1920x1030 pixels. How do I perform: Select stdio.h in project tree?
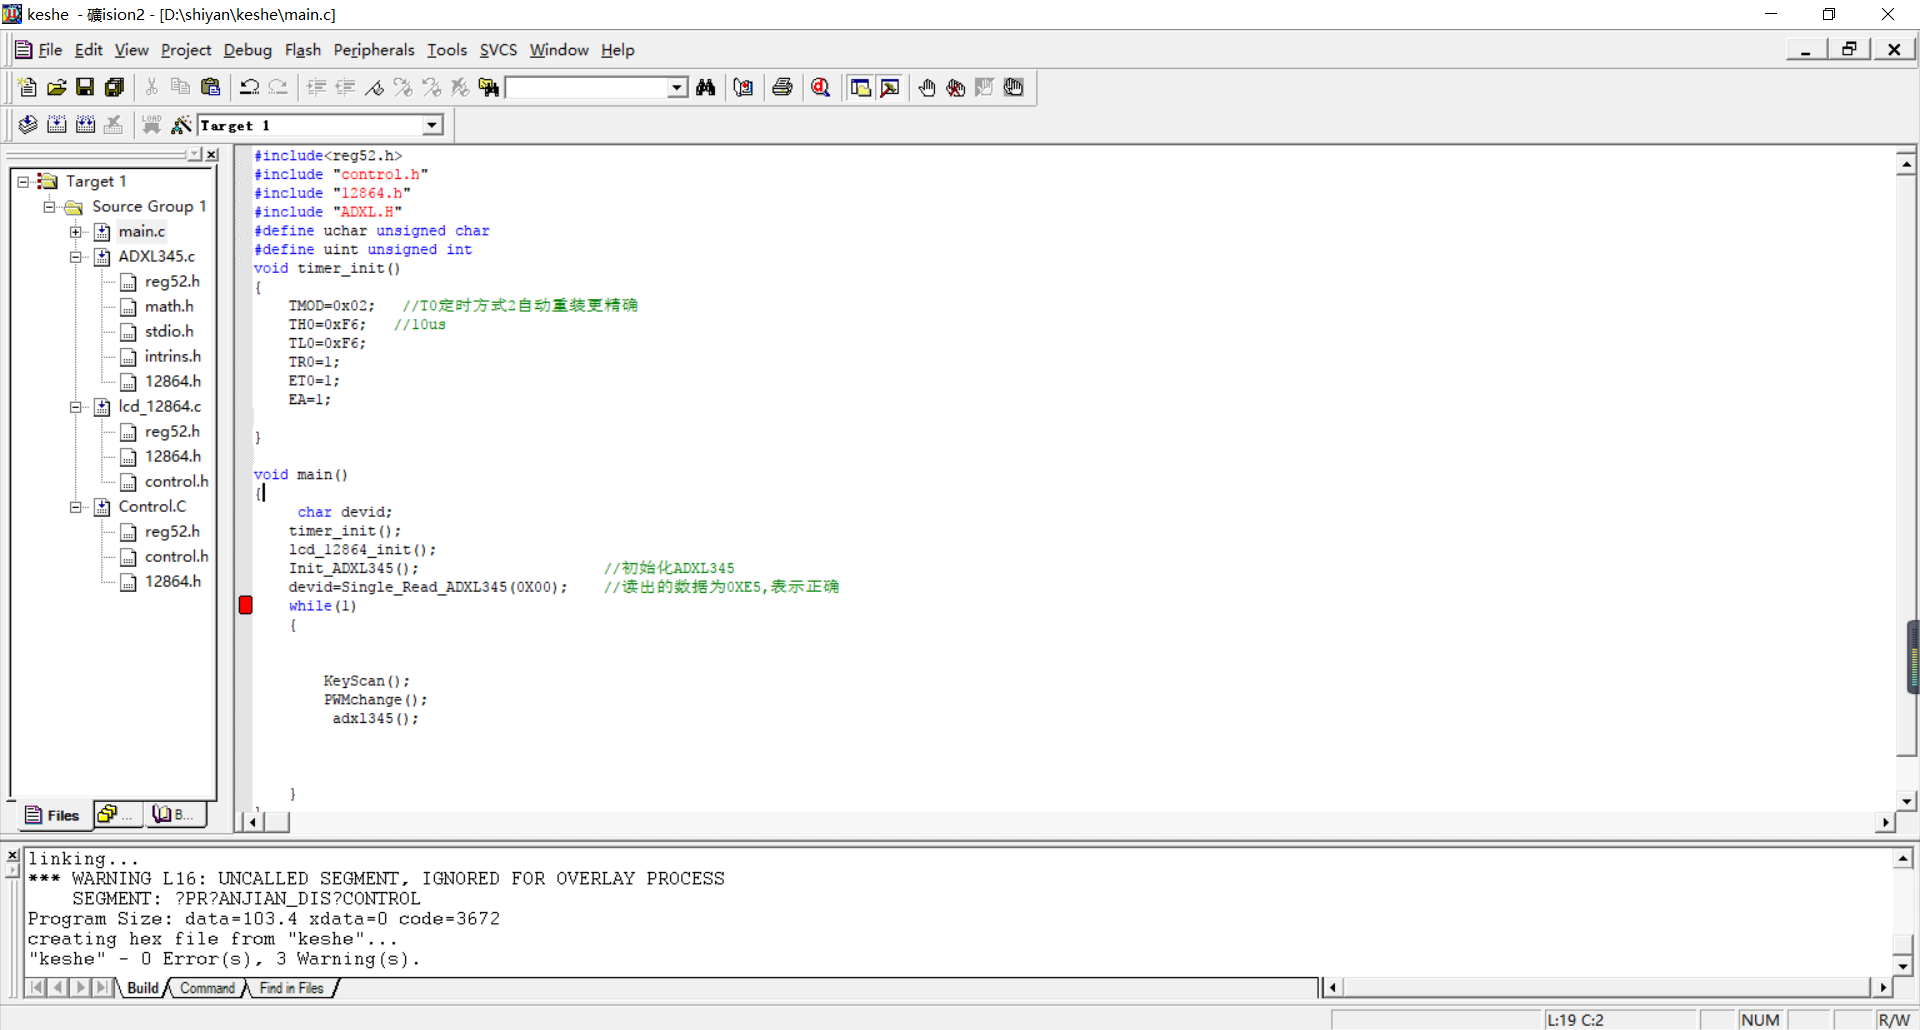pos(169,331)
